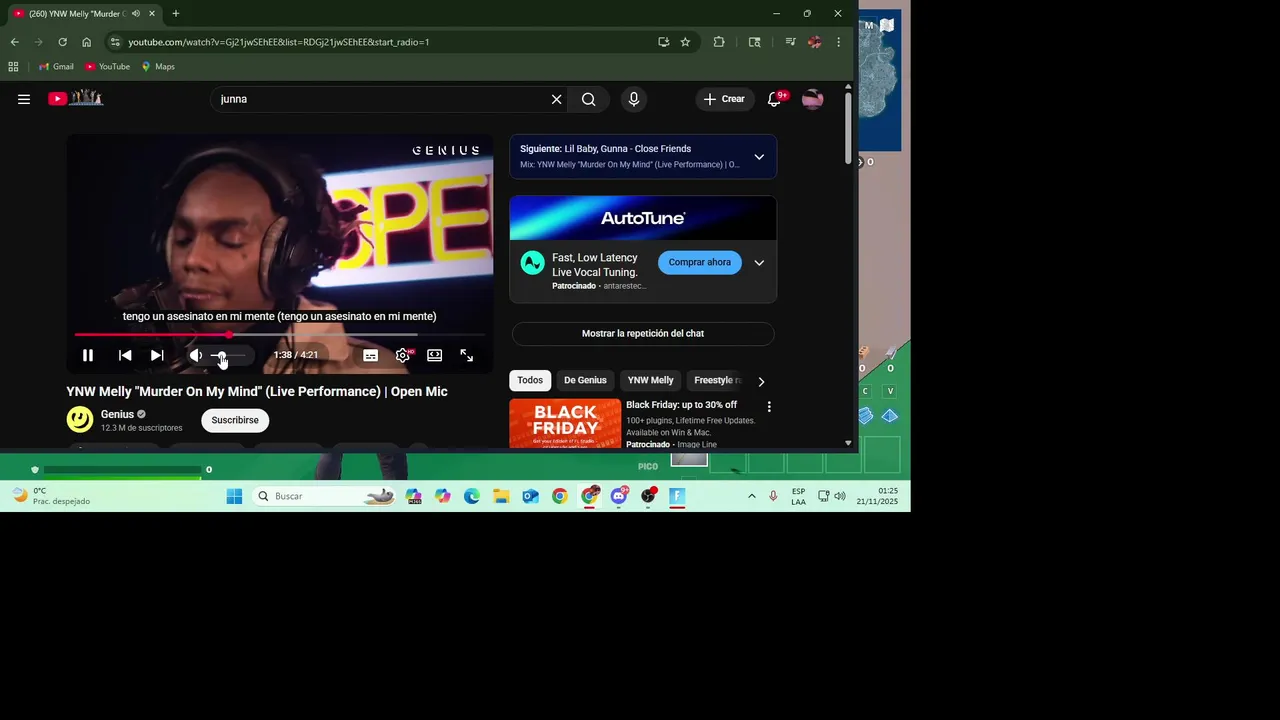Image resolution: width=1280 pixels, height=720 pixels.
Task: Click the Comprar ahora ad button
Action: (x=699, y=262)
